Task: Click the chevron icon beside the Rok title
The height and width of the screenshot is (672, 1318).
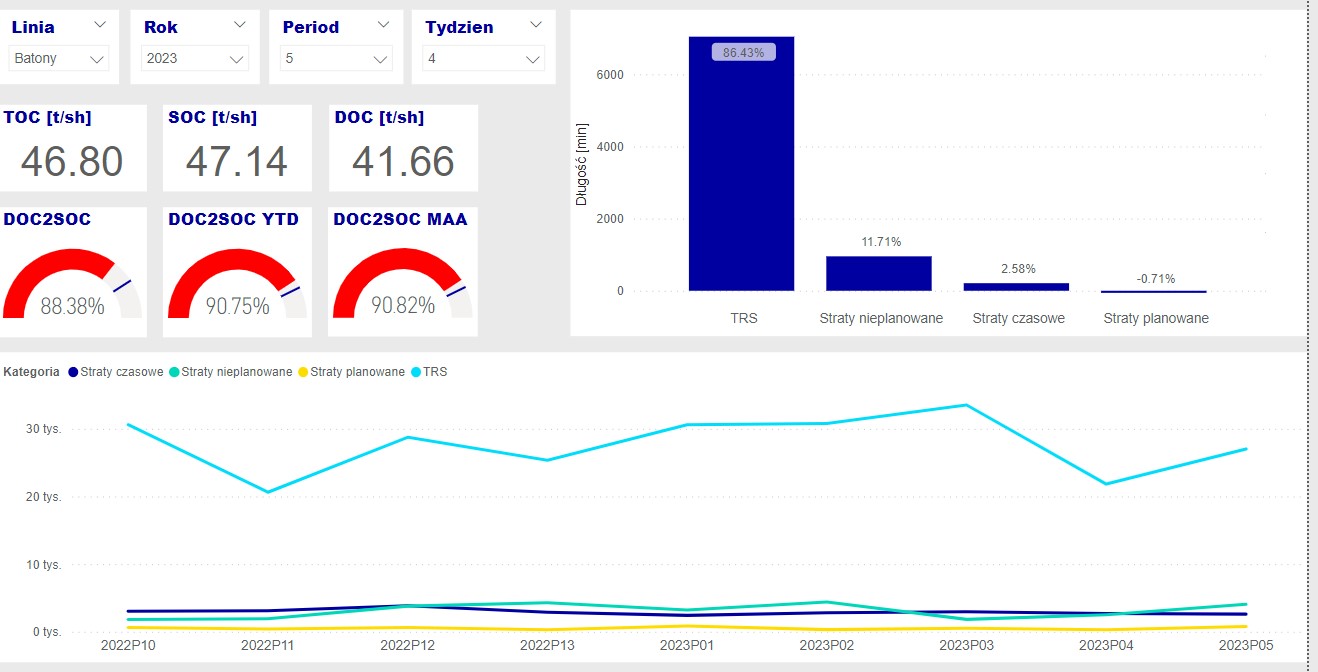Action: point(239,25)
